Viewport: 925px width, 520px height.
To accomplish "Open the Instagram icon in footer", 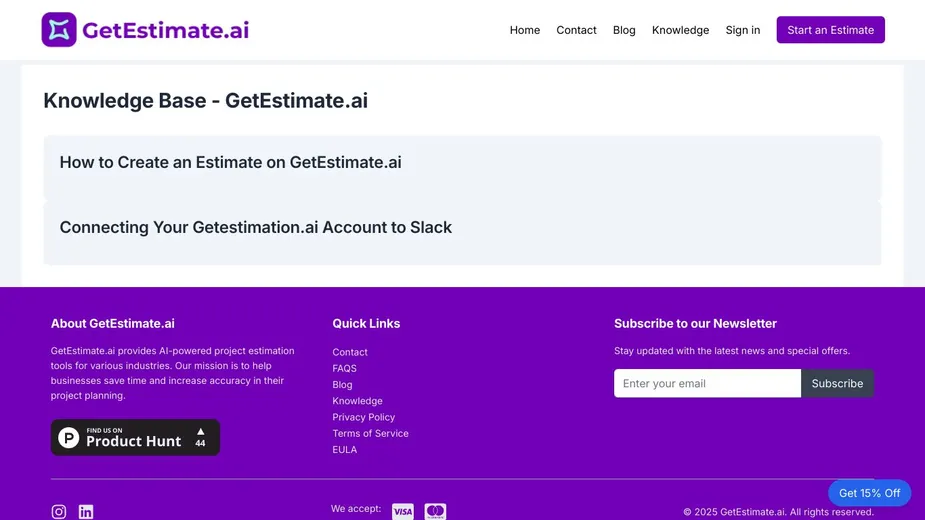I will pyautogui.click(x=59, y=512).
